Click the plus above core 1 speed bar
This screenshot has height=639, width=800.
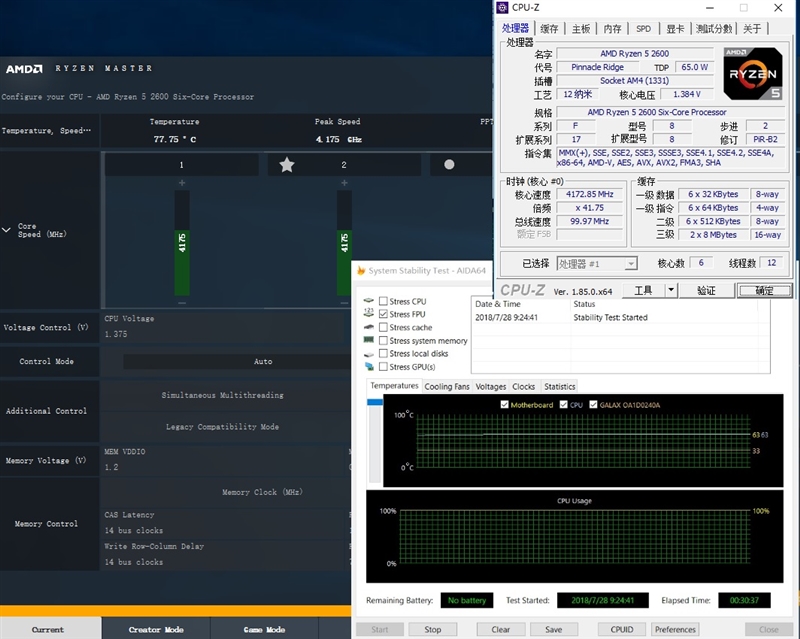click(x=182, y=183)
